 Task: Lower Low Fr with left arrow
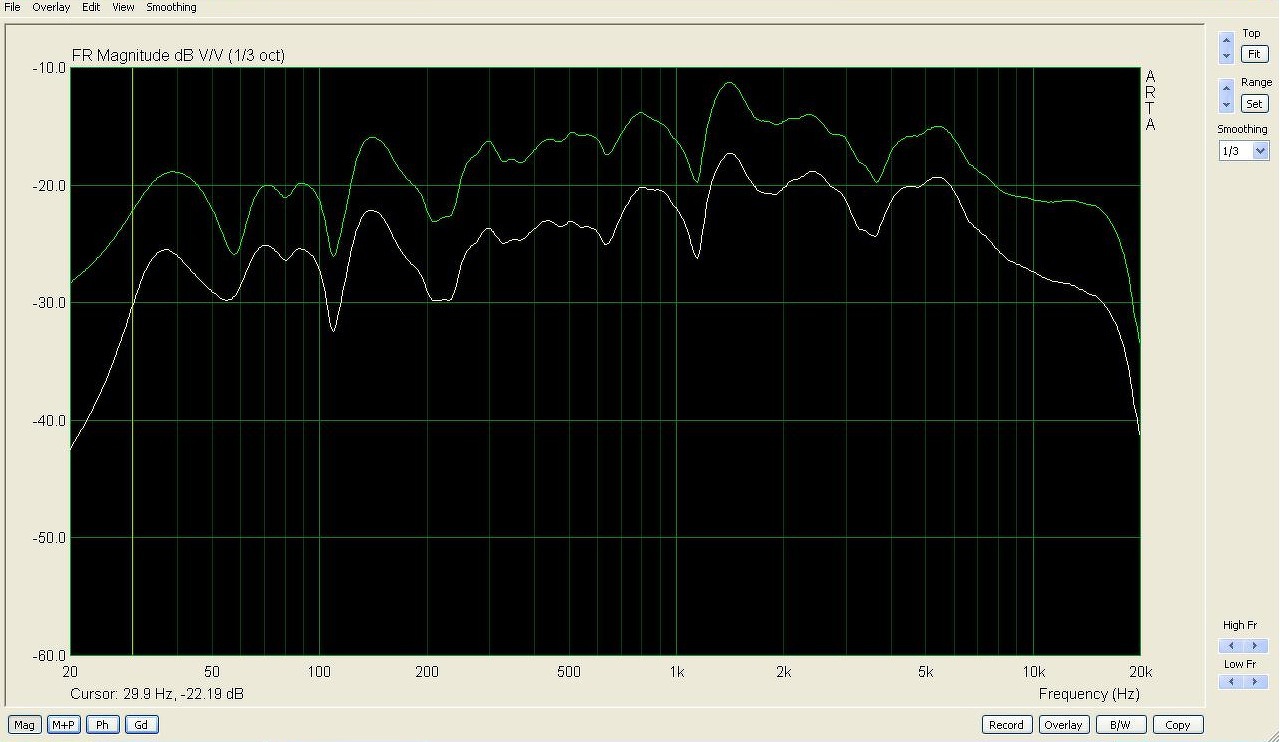1232,682
